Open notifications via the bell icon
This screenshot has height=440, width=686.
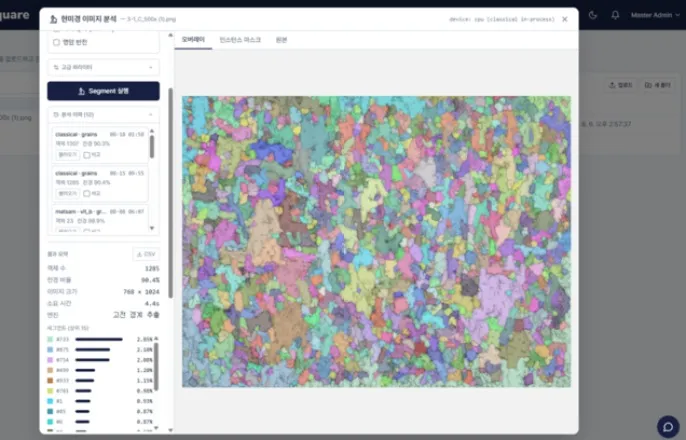[x=615, y=15]
